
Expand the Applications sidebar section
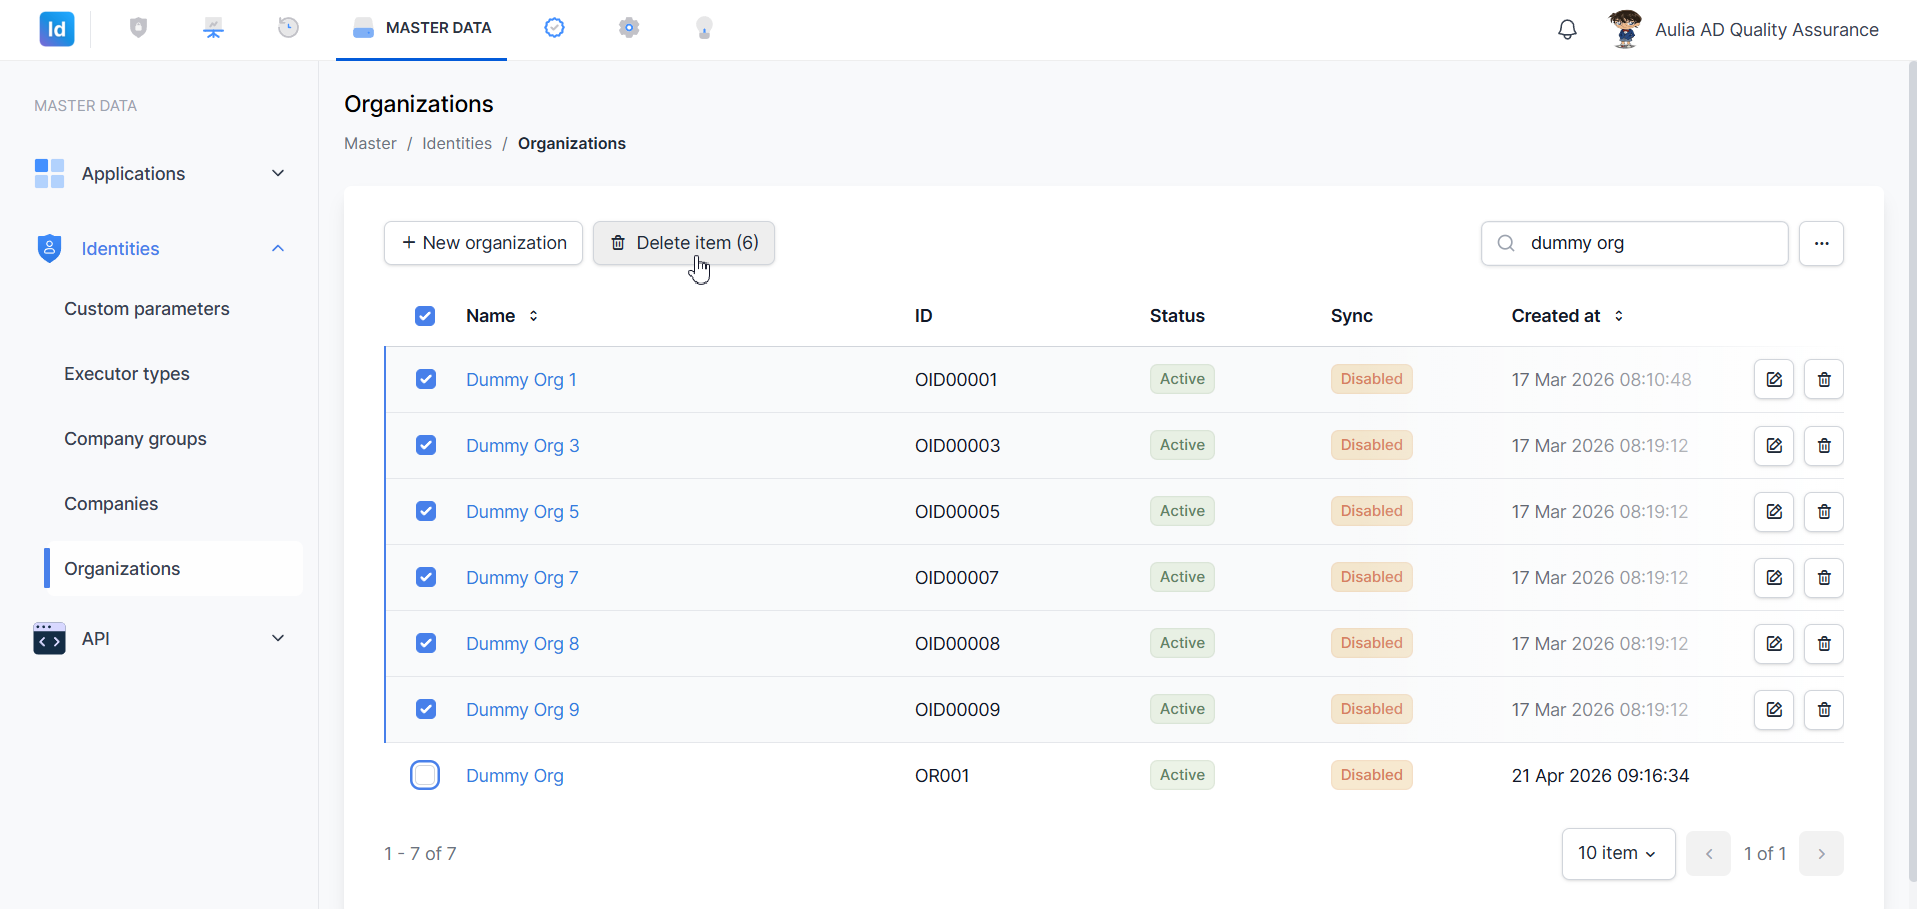pos(160,174)
